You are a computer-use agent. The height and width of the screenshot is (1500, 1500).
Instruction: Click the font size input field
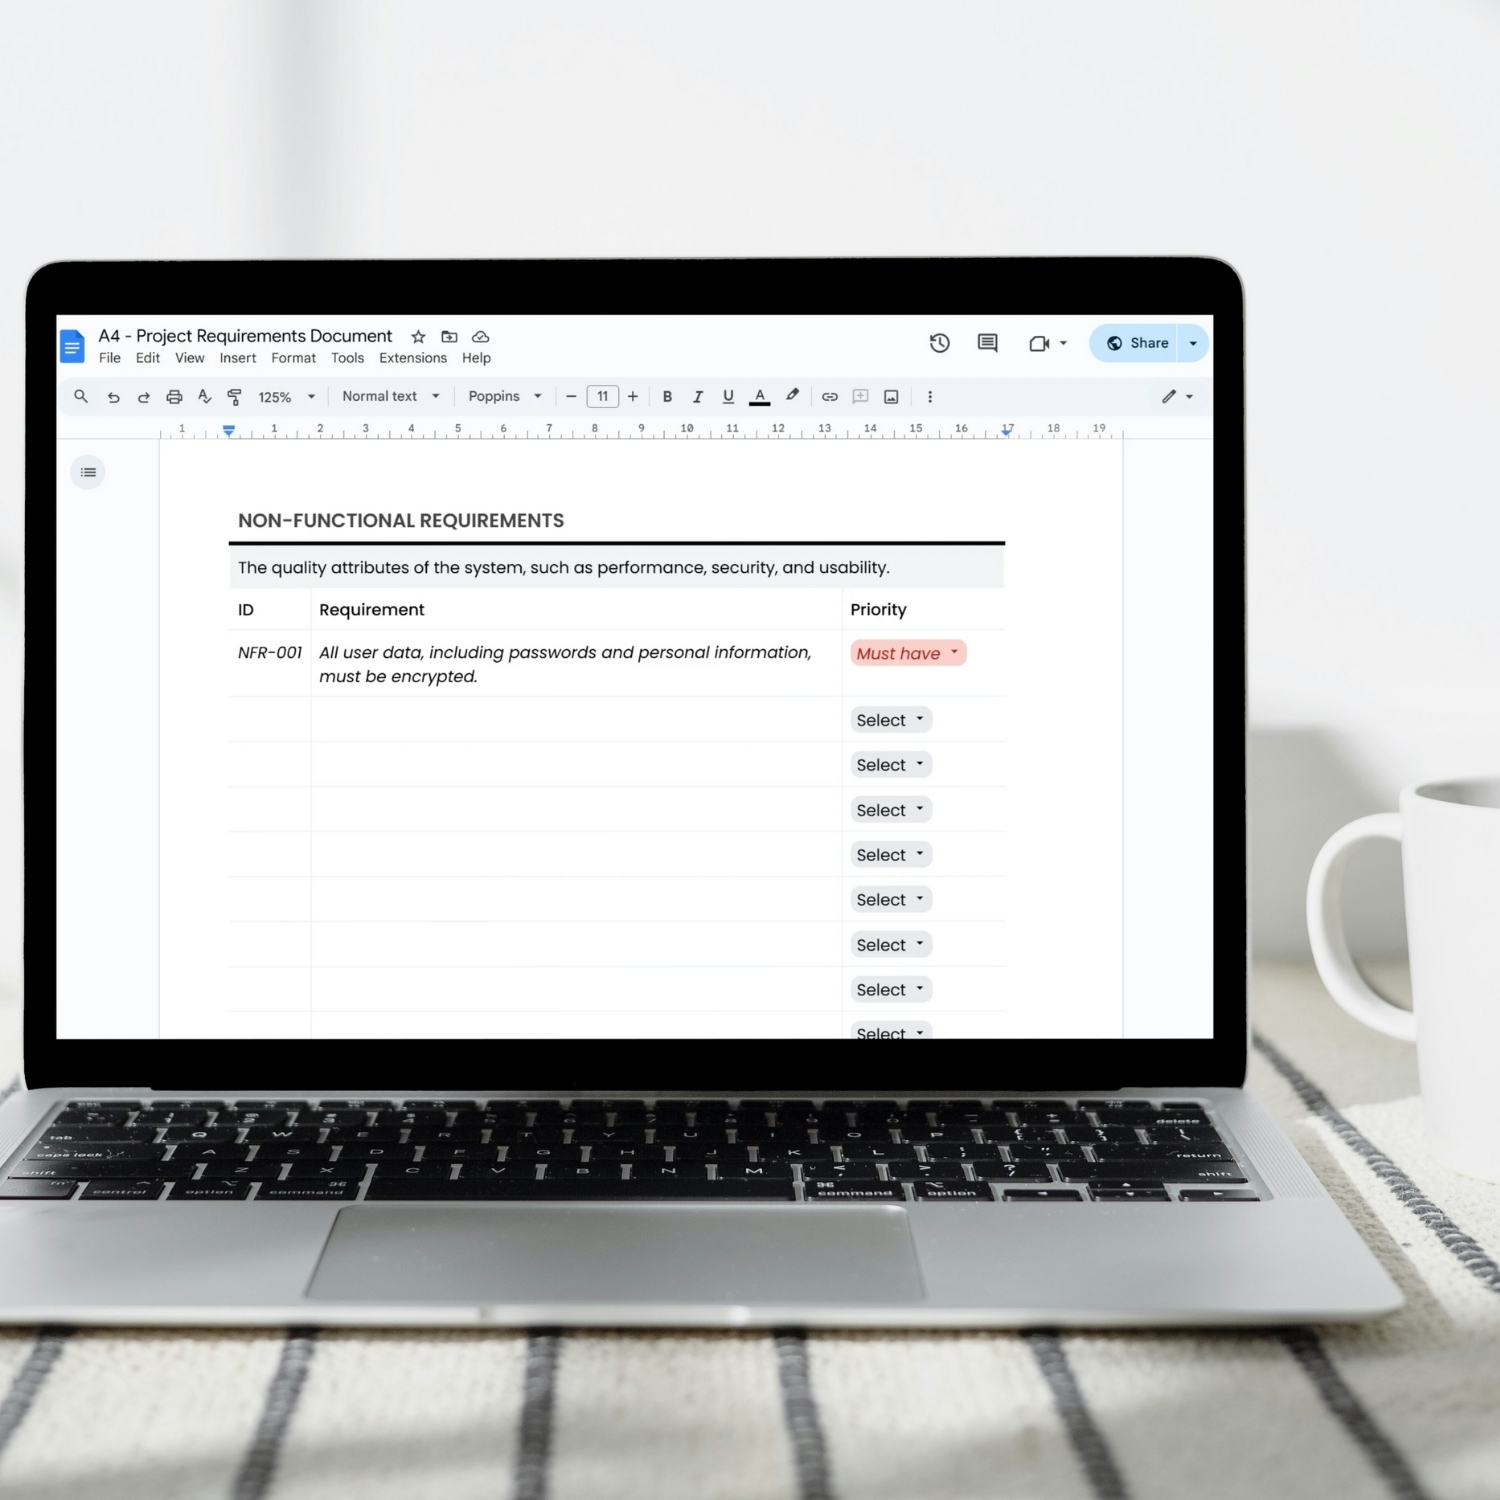coord(602,397)
